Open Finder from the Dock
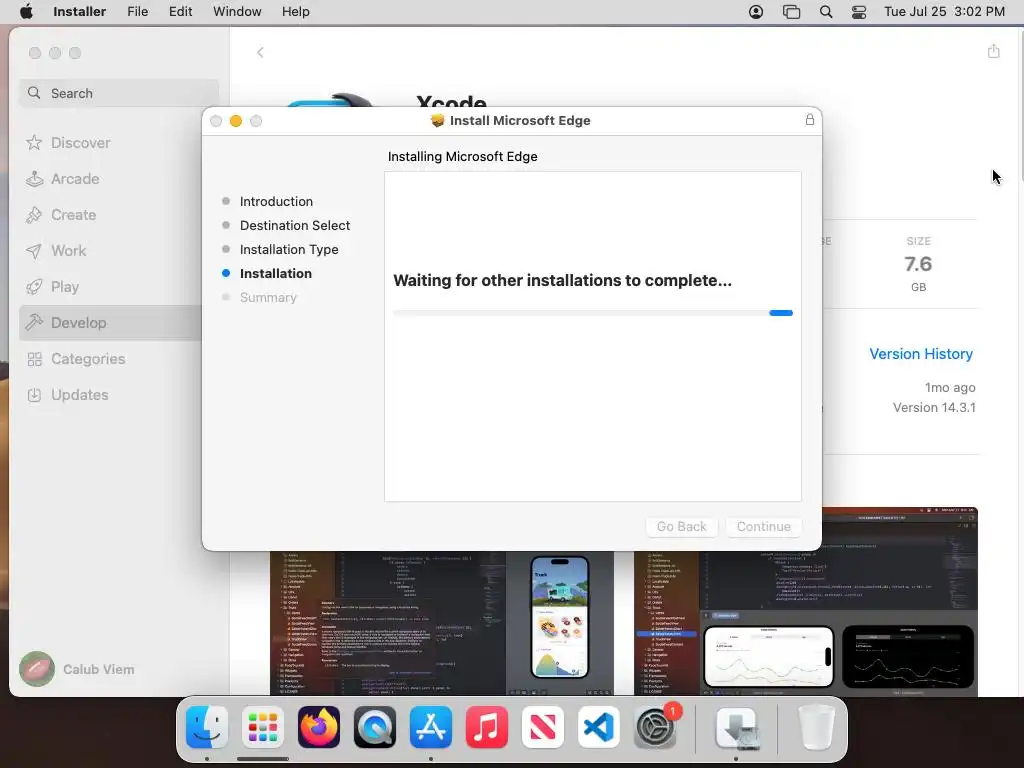Viewport: 1024px width, 768px height. click(x=207, y=727)
